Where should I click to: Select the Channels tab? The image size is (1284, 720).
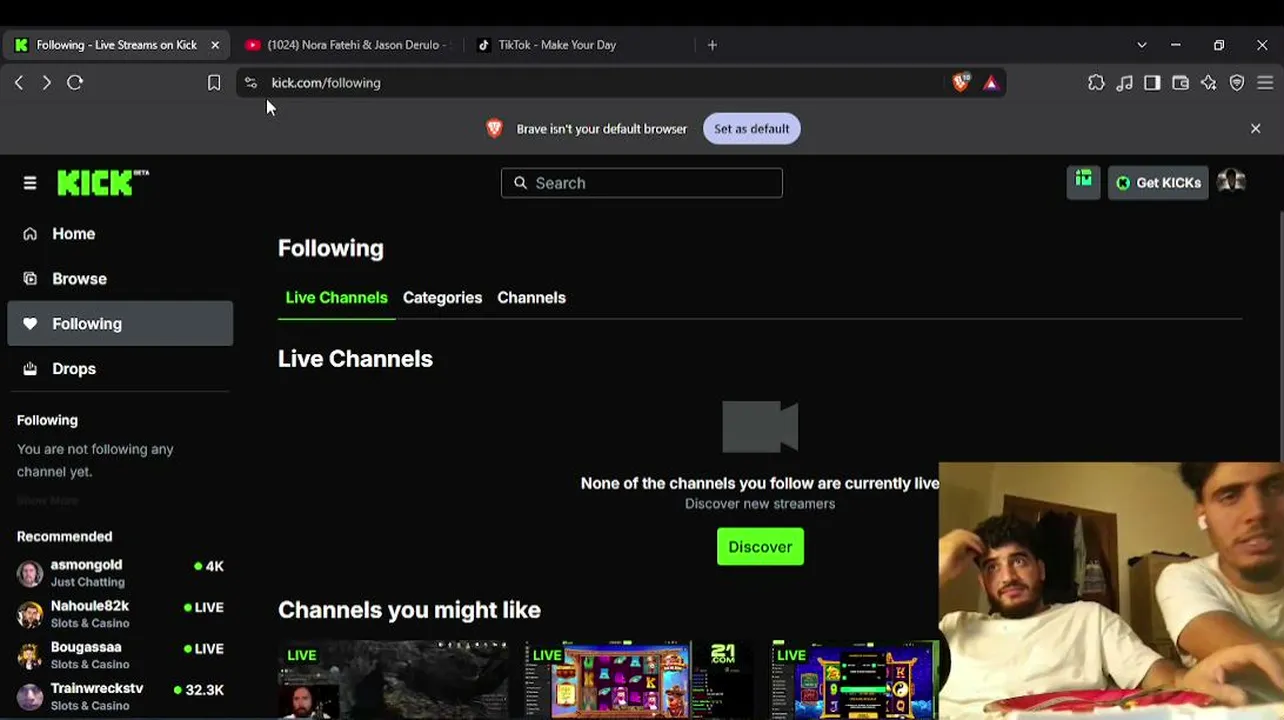[x=531, y=298]
